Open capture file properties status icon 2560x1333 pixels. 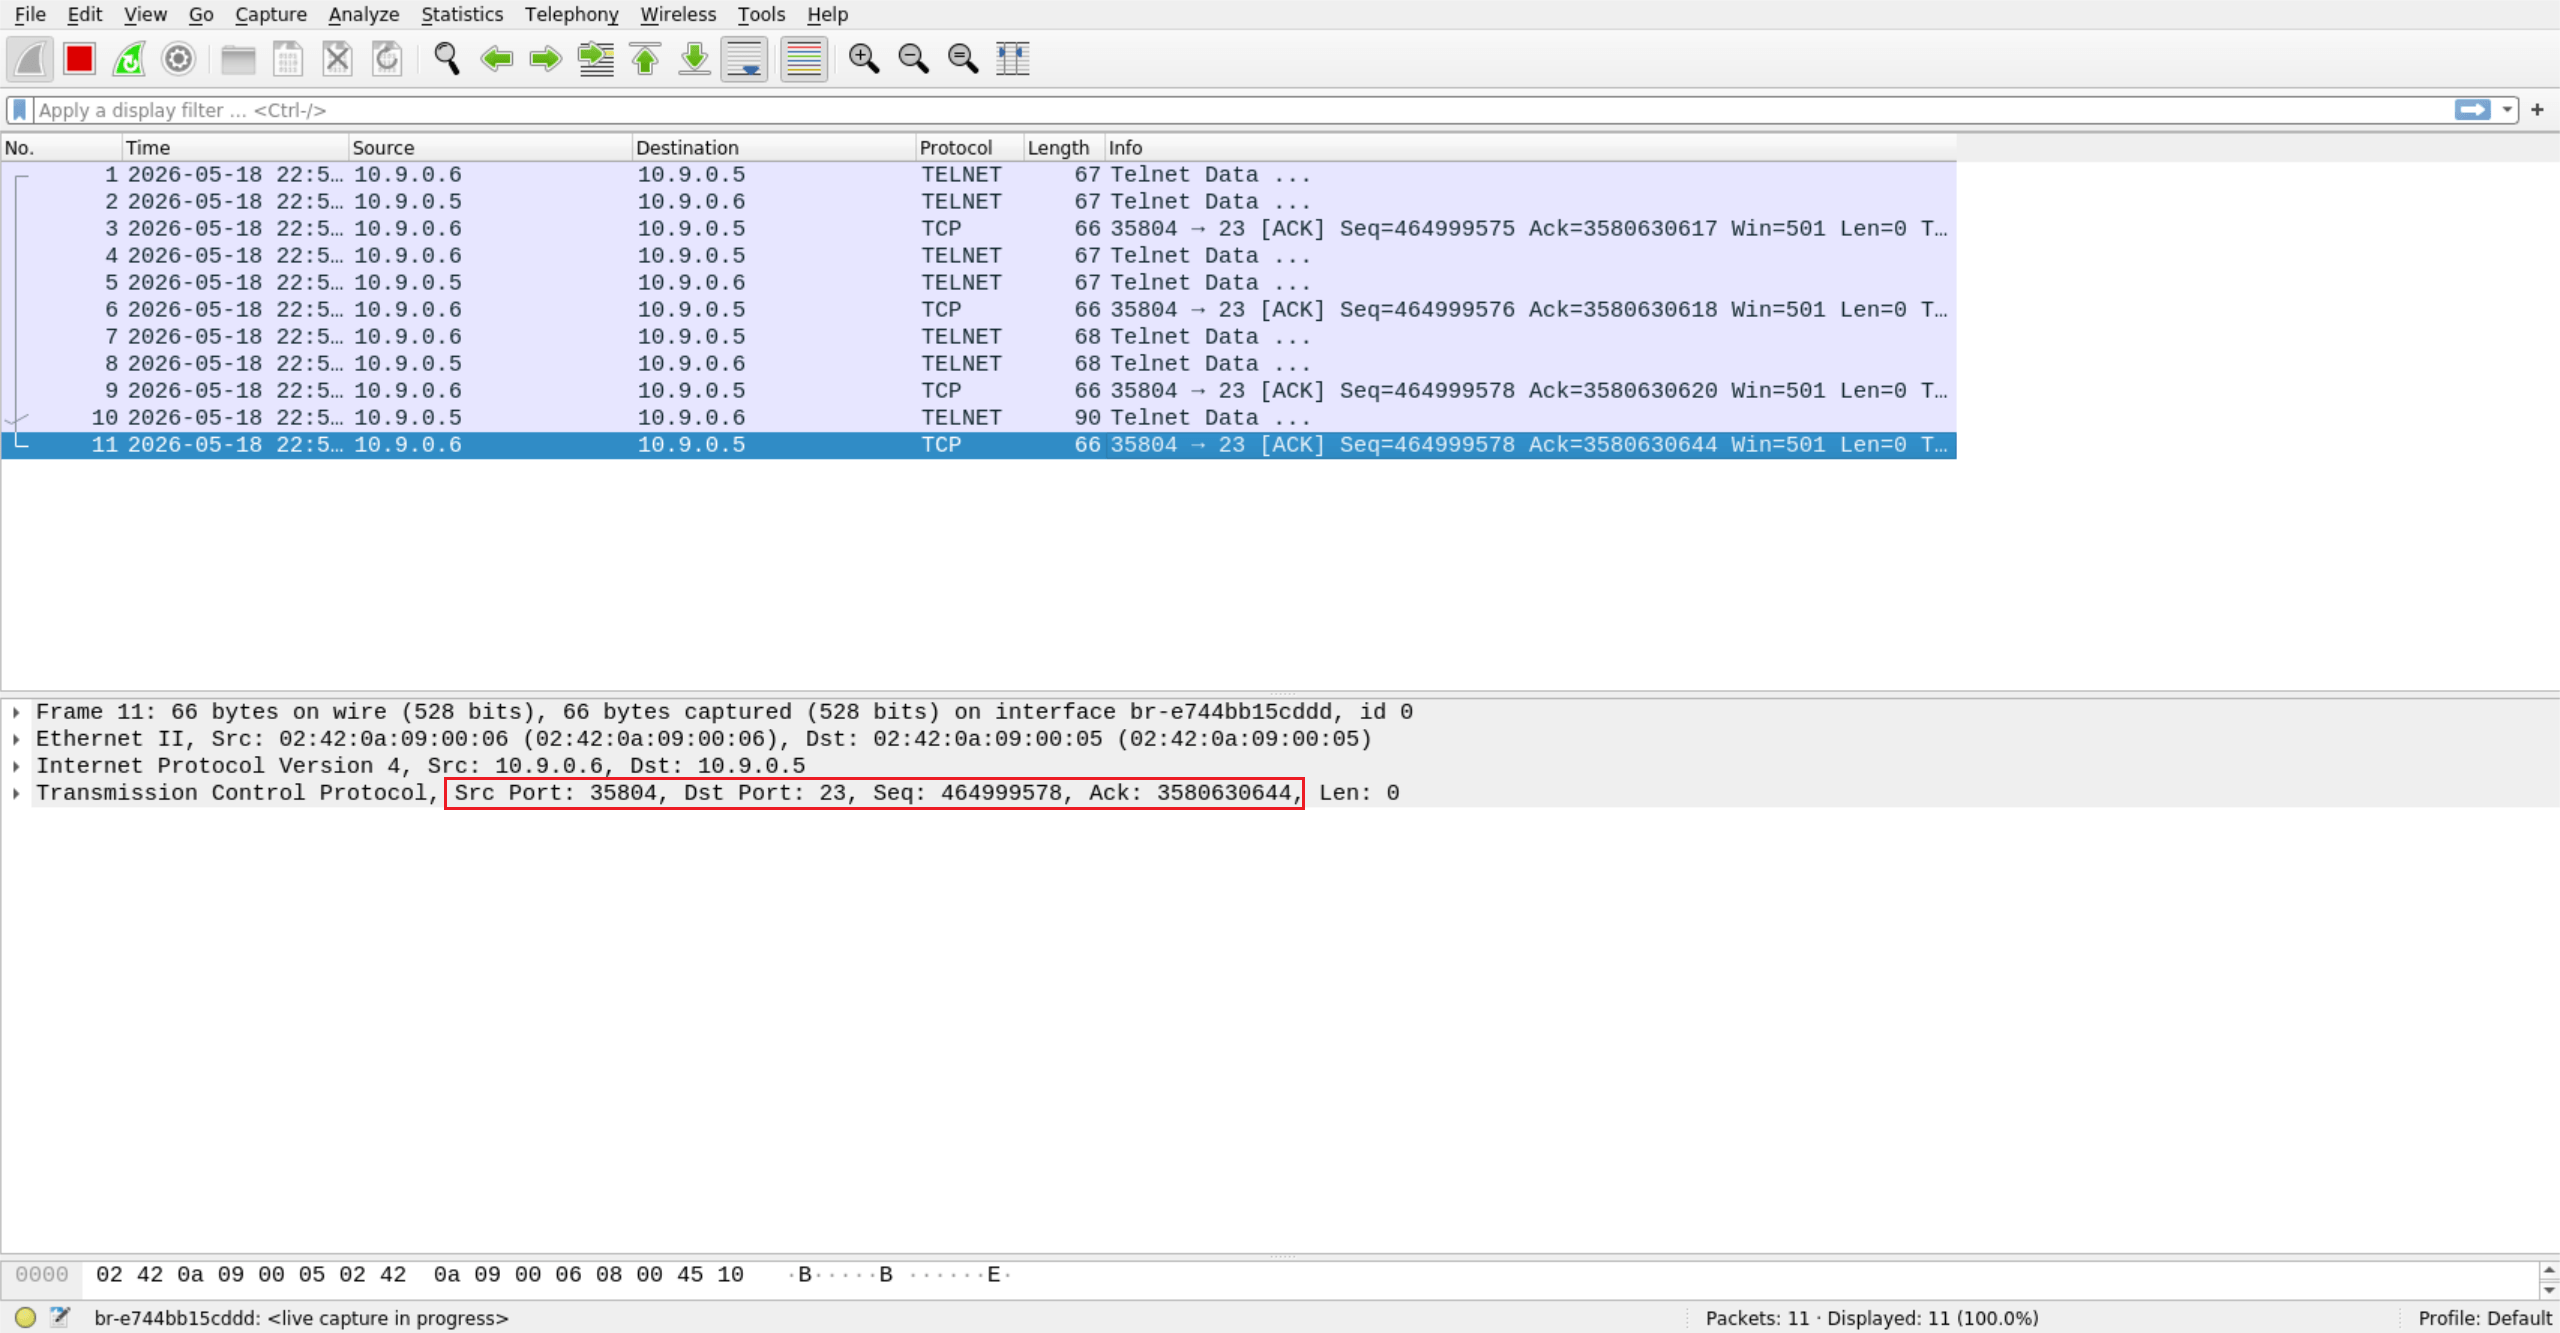pyautogui.click(x=60, y=1318)
